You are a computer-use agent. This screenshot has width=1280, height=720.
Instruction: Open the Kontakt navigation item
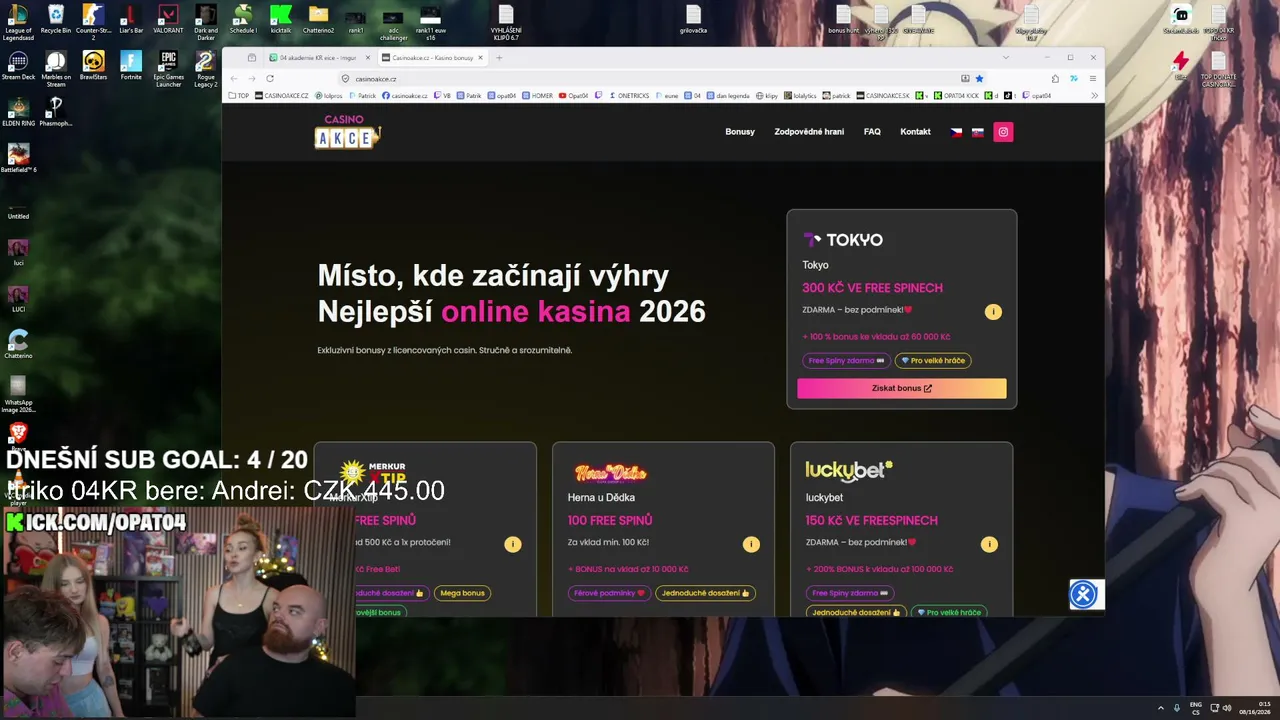915,132
